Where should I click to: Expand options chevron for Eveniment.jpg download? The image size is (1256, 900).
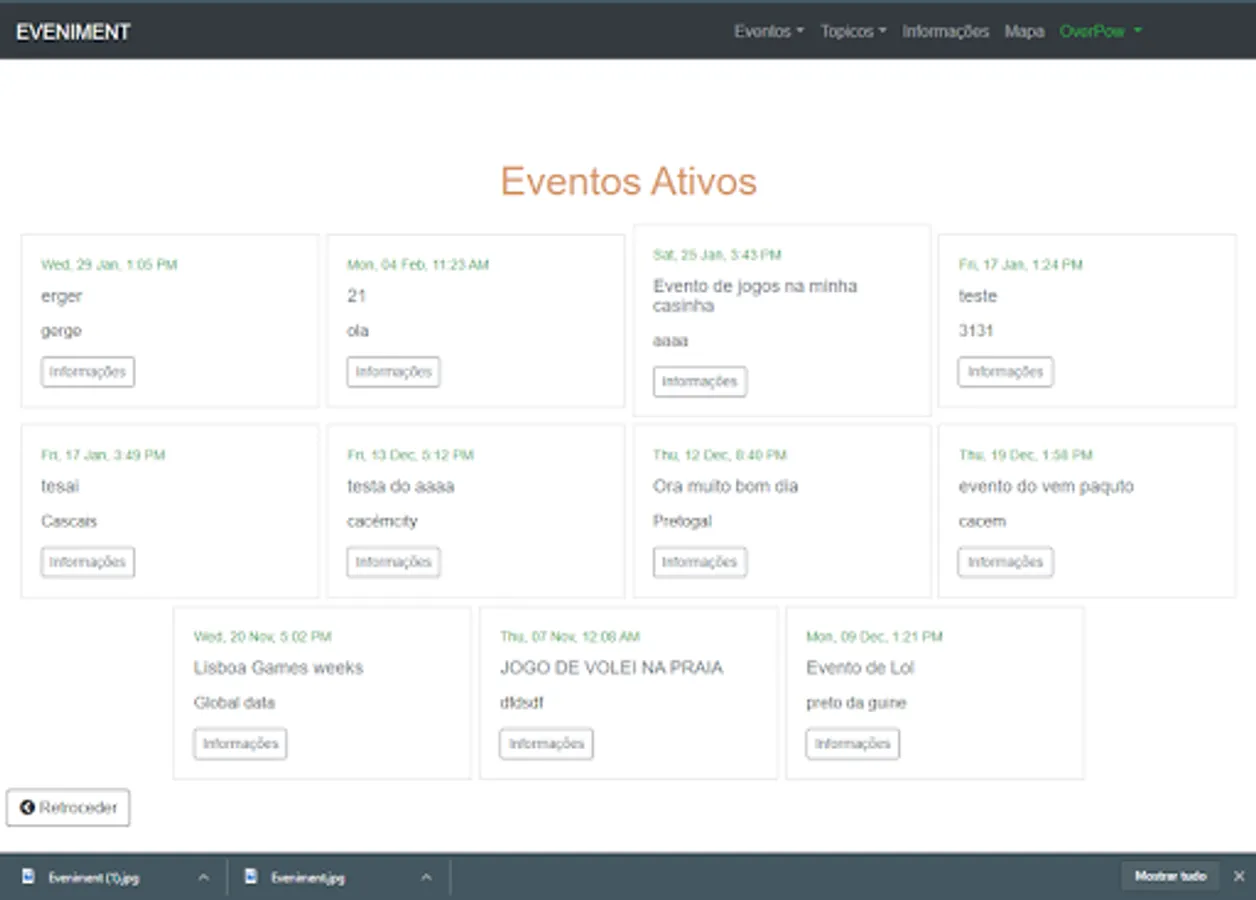(426, 878)
